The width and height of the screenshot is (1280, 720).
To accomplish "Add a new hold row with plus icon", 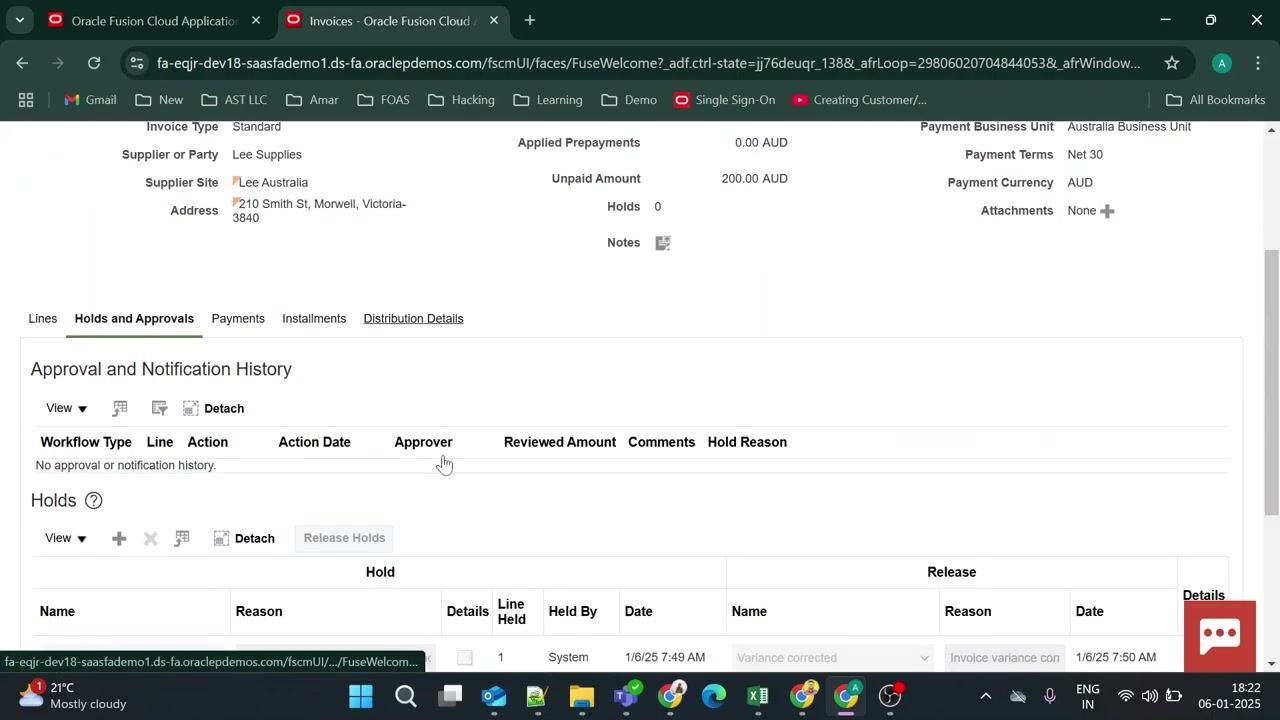I will 119,539.
